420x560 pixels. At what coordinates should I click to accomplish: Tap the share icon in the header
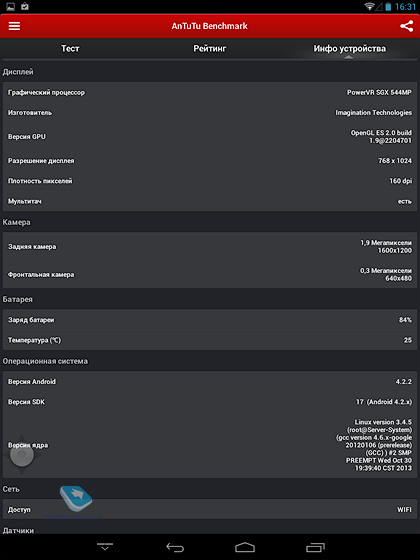coord(406,26)
